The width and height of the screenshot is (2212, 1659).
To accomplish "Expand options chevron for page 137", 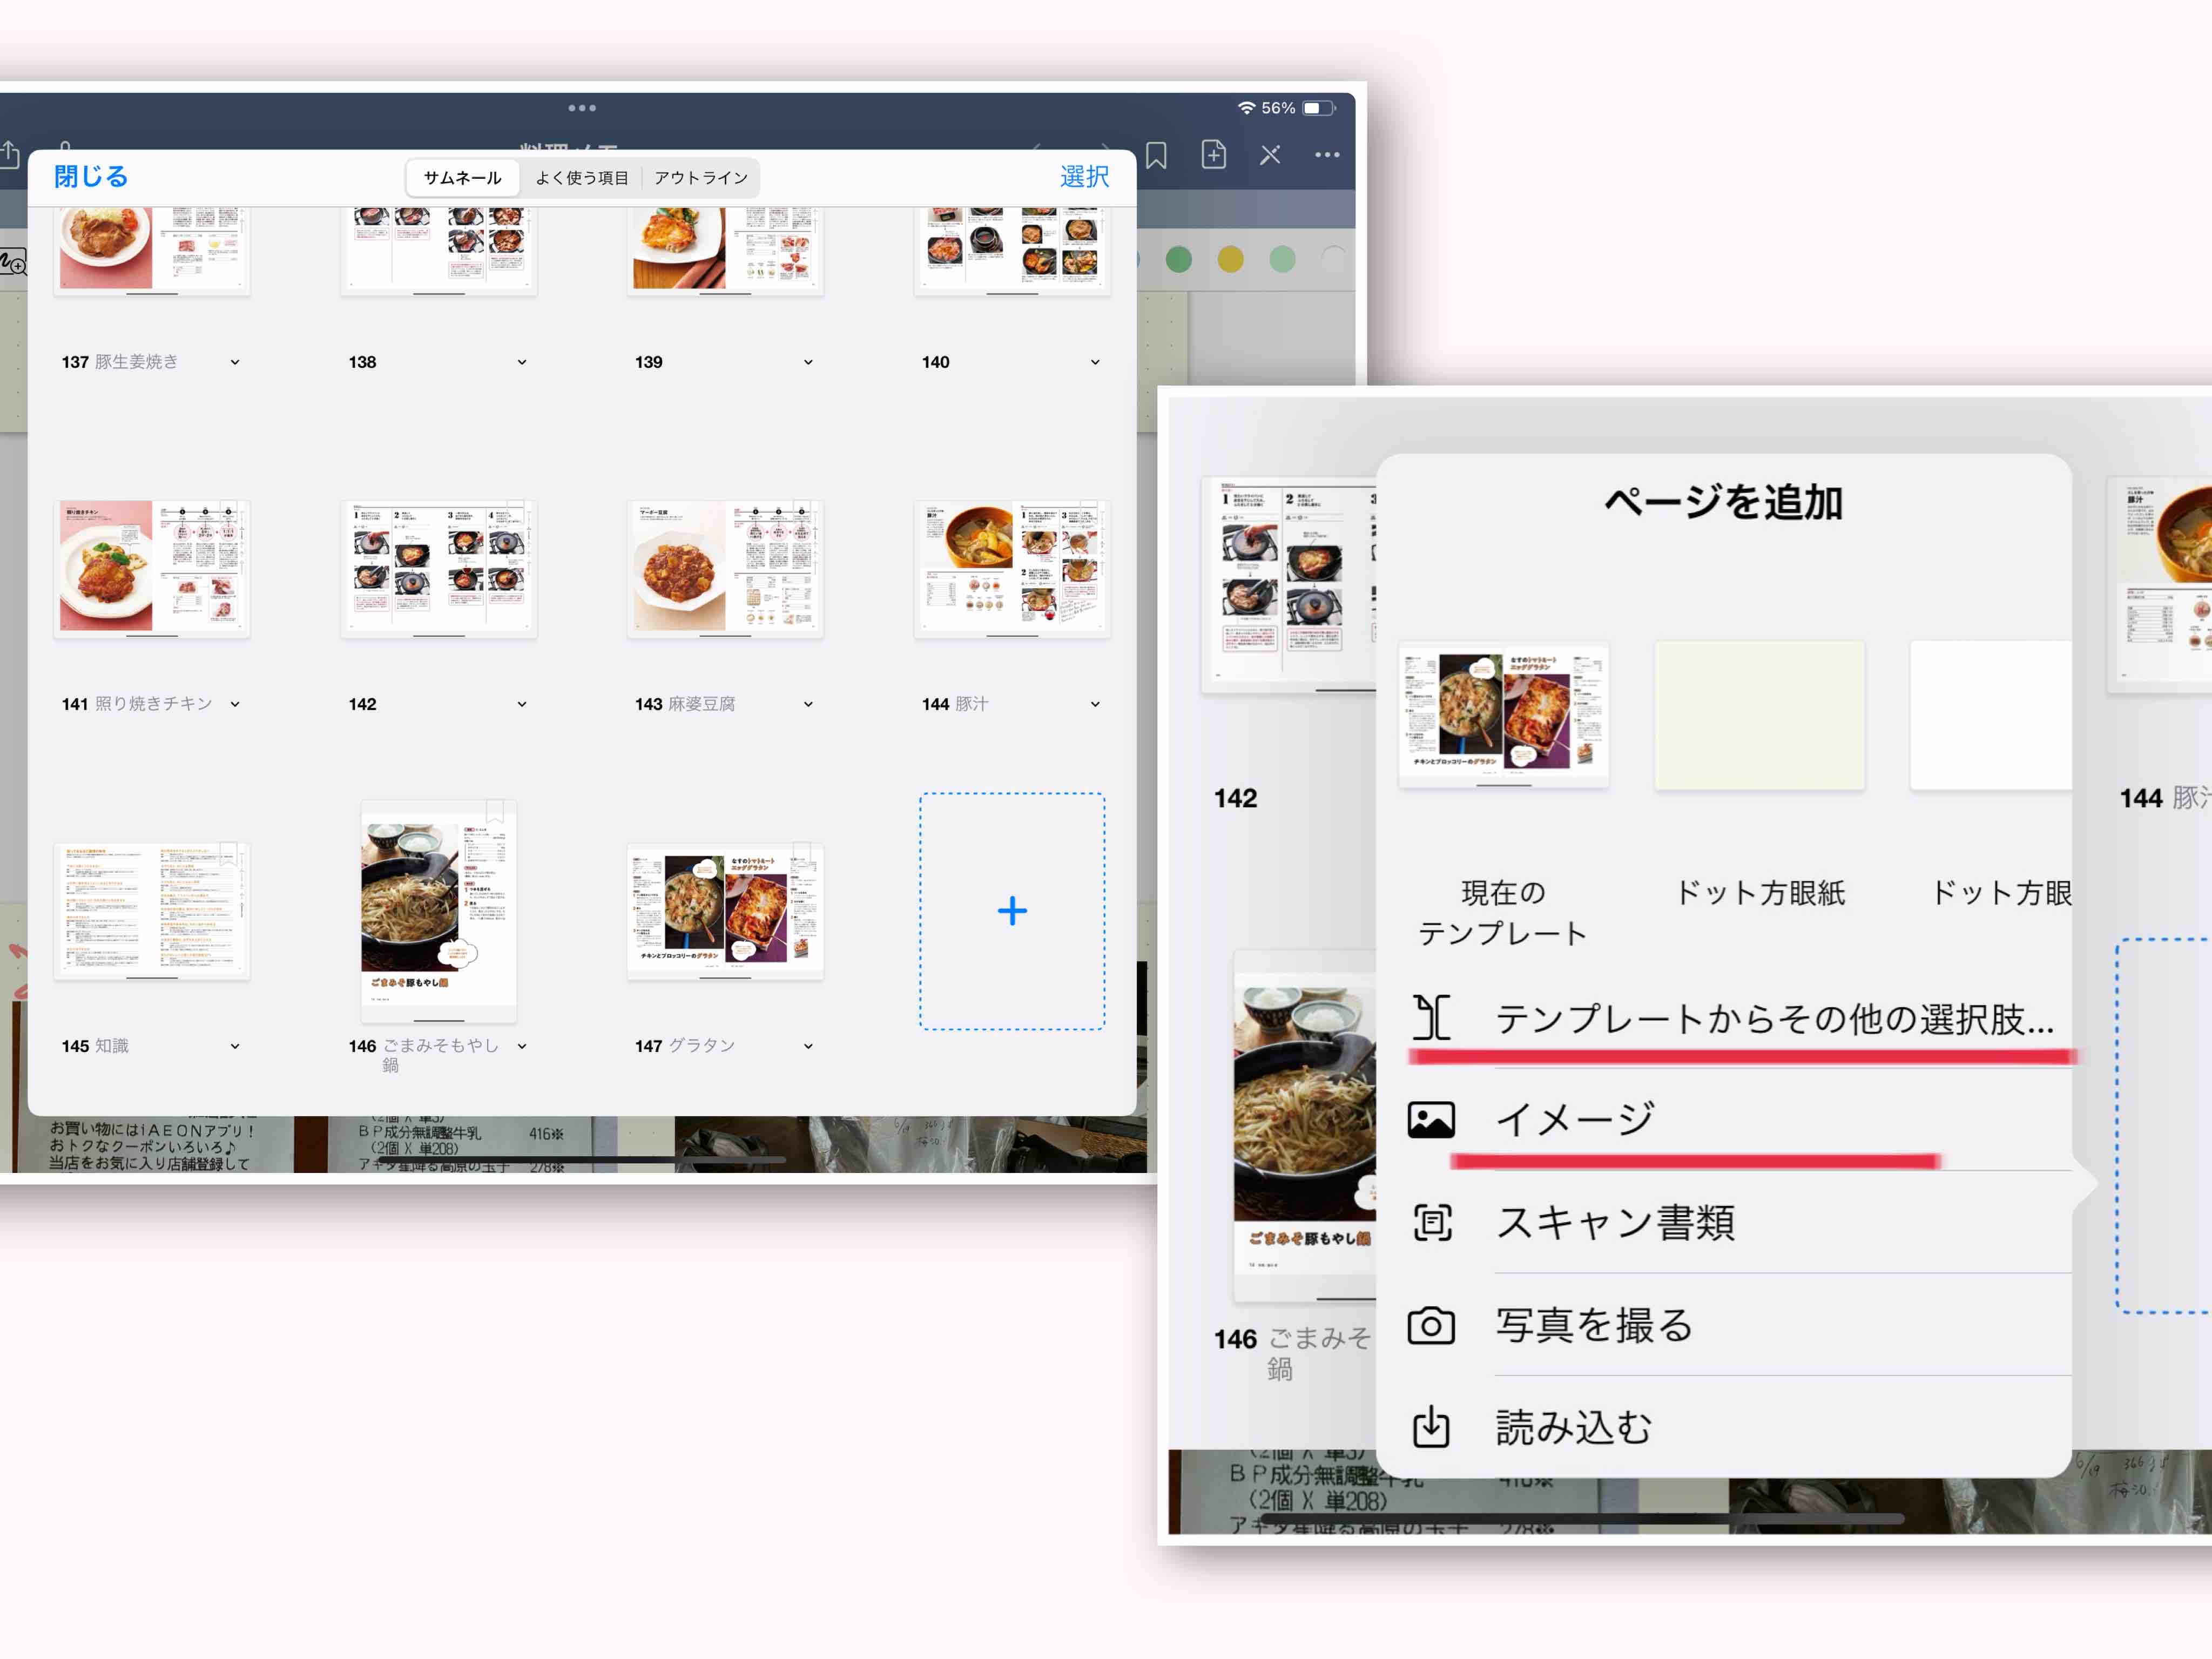I will (235, 362).
